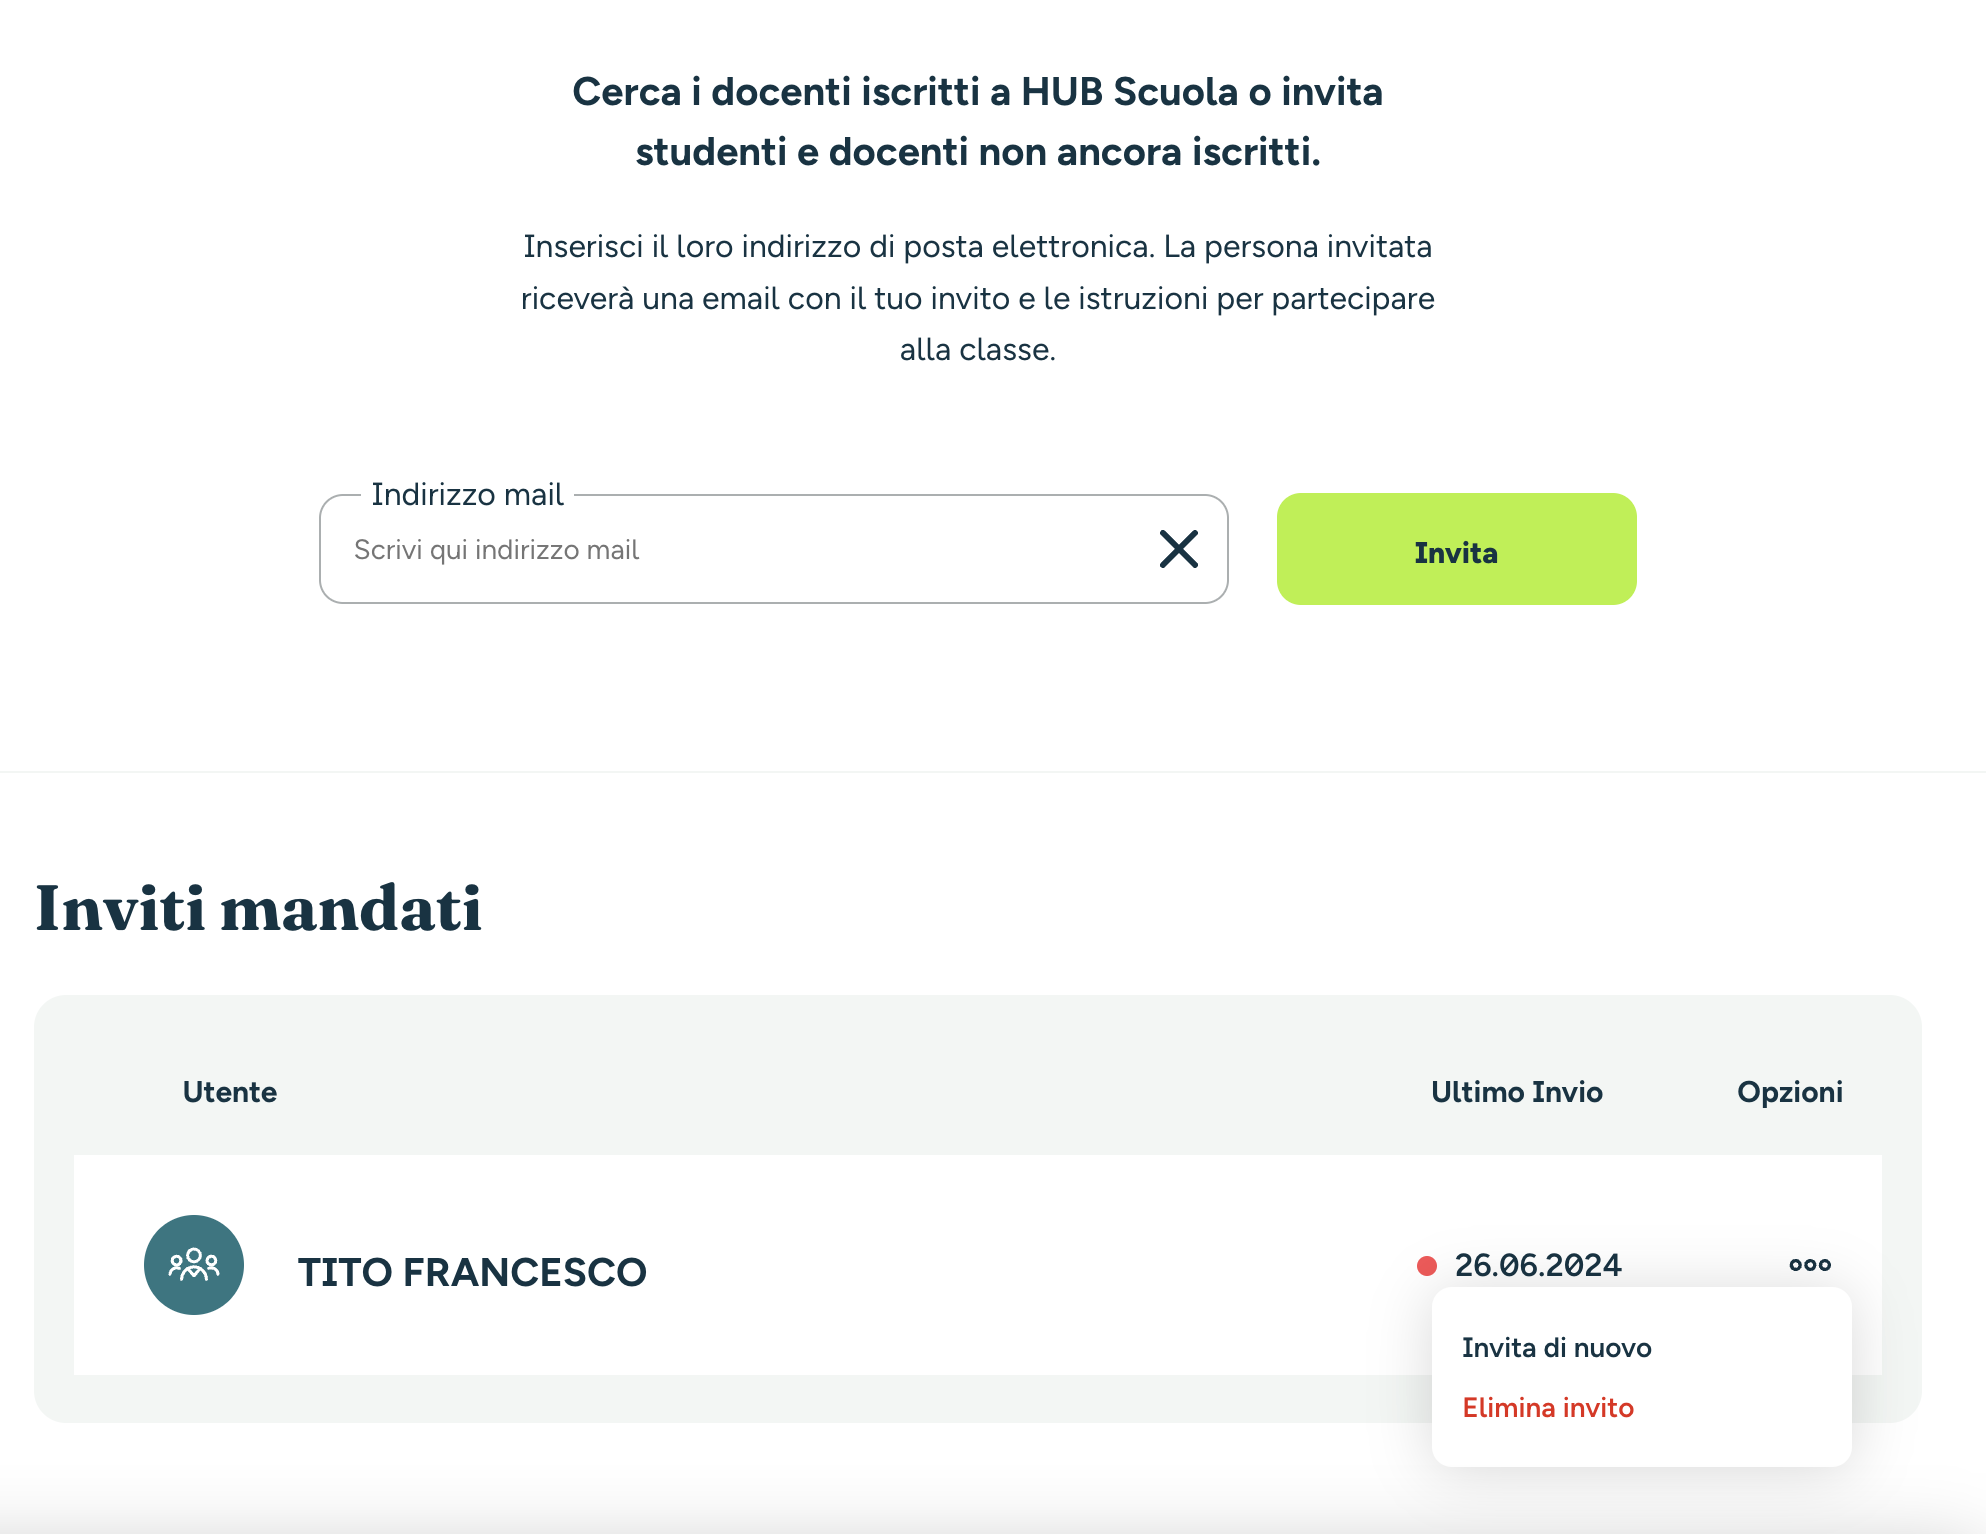Click empty space in Tito Francesco's invite row
The image size is (1986, 1534).
(x=1000, y=1265)
